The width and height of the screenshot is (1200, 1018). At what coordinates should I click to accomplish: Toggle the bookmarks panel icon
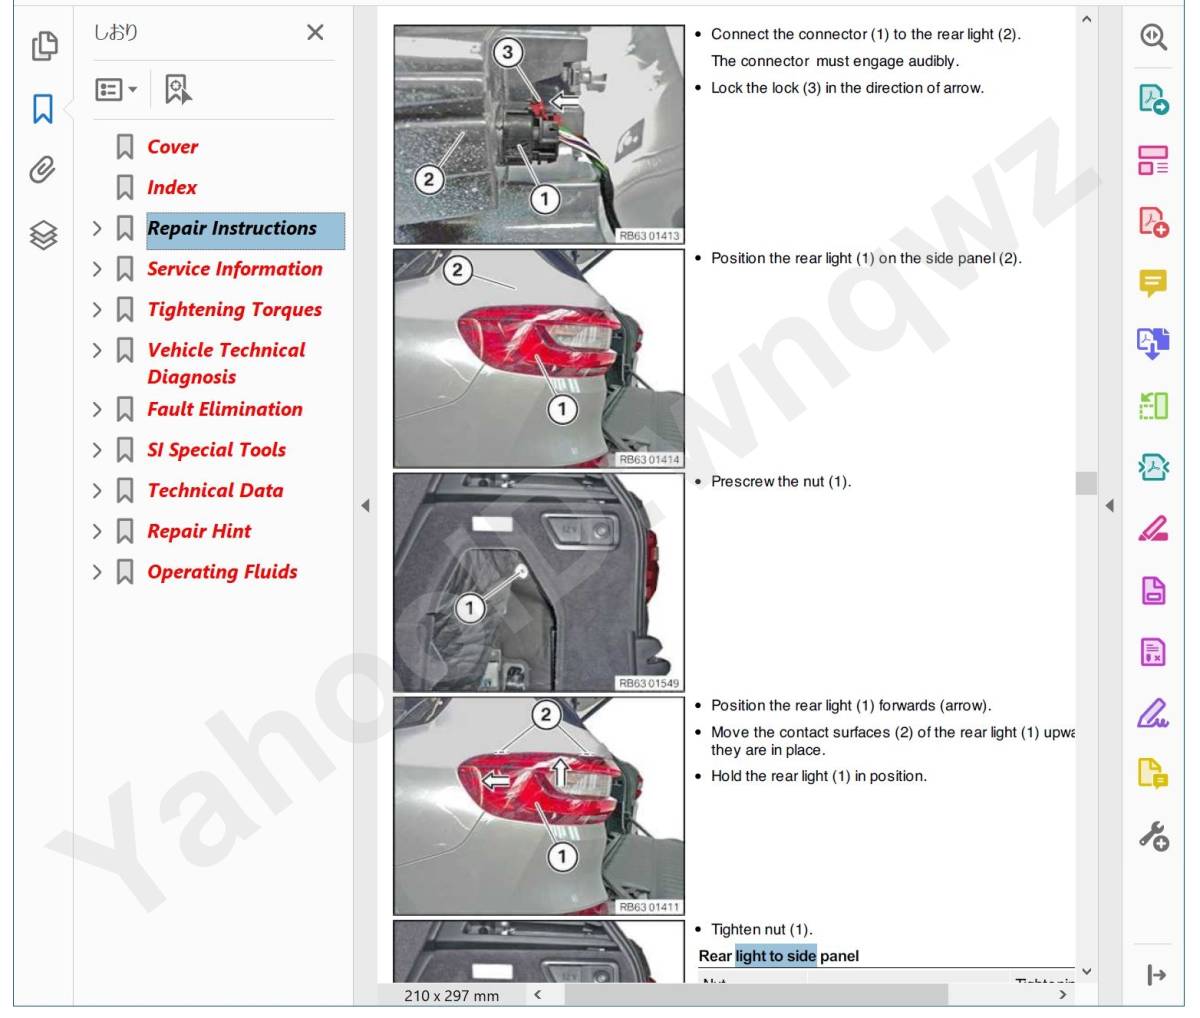click(x=43, y=109)
